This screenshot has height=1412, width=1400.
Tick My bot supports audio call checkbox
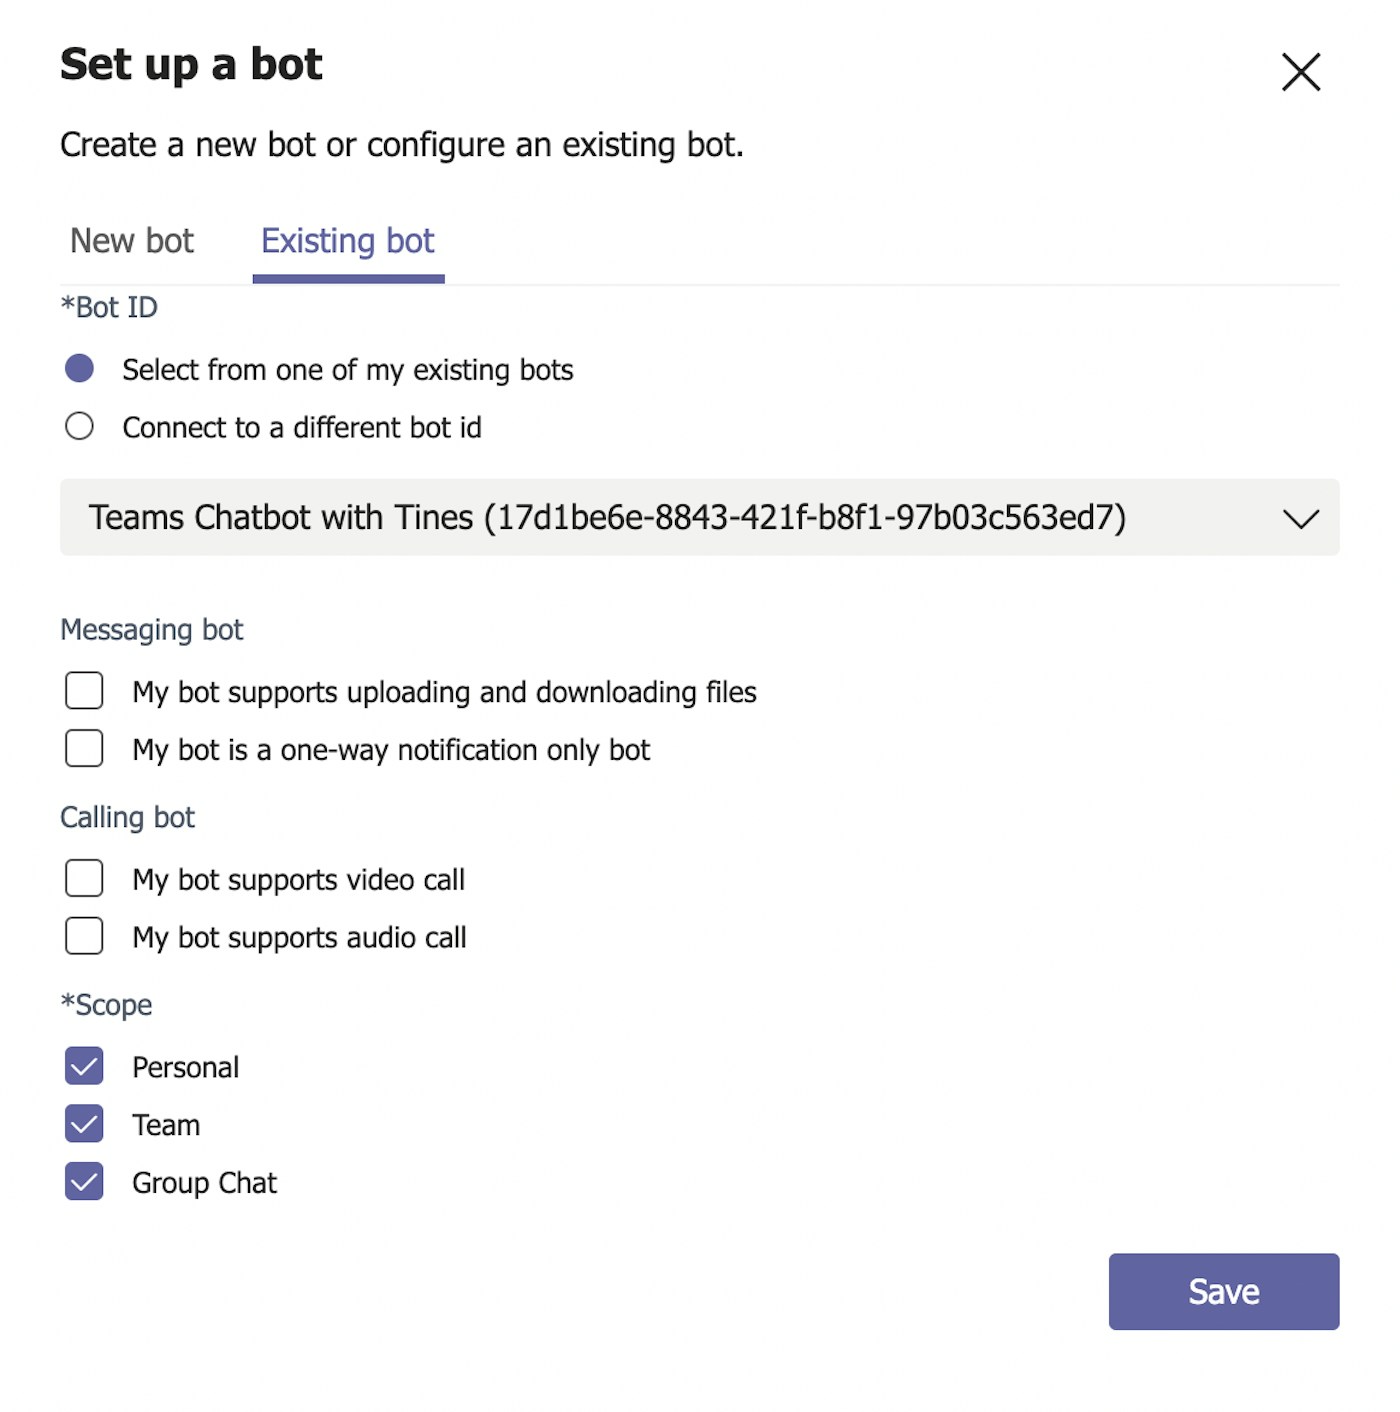pos(84,936)
